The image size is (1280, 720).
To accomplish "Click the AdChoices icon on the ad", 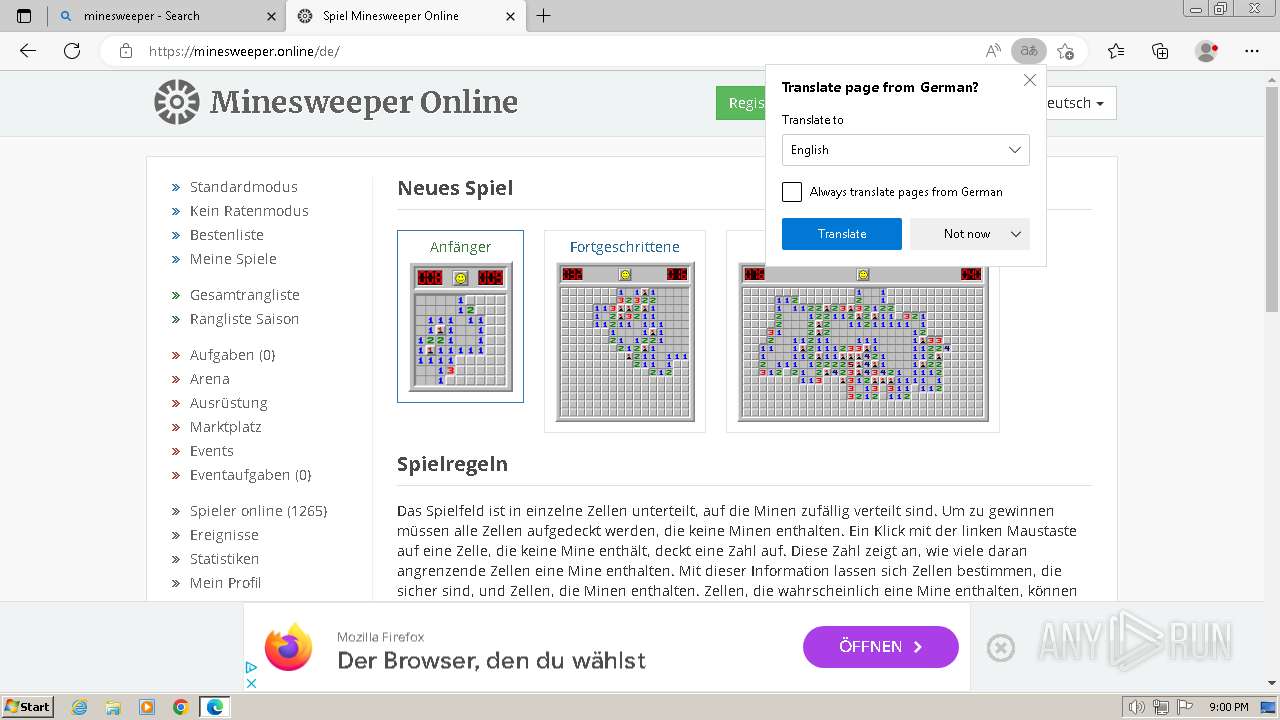I will tap(251, 668).
